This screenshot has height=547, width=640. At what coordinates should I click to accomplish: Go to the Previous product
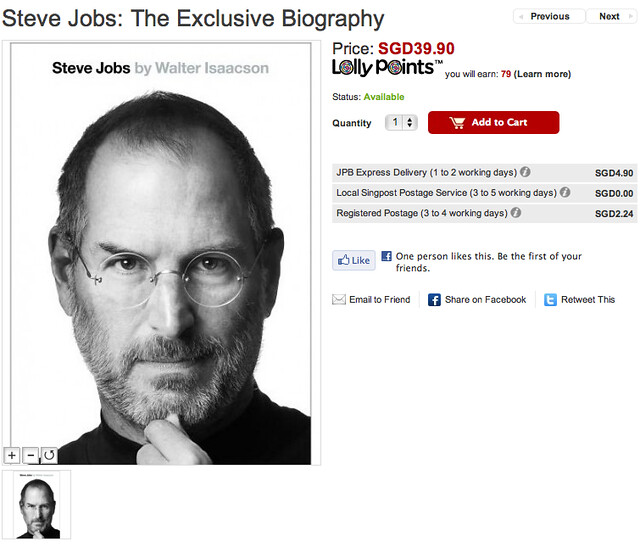point(549,16)
